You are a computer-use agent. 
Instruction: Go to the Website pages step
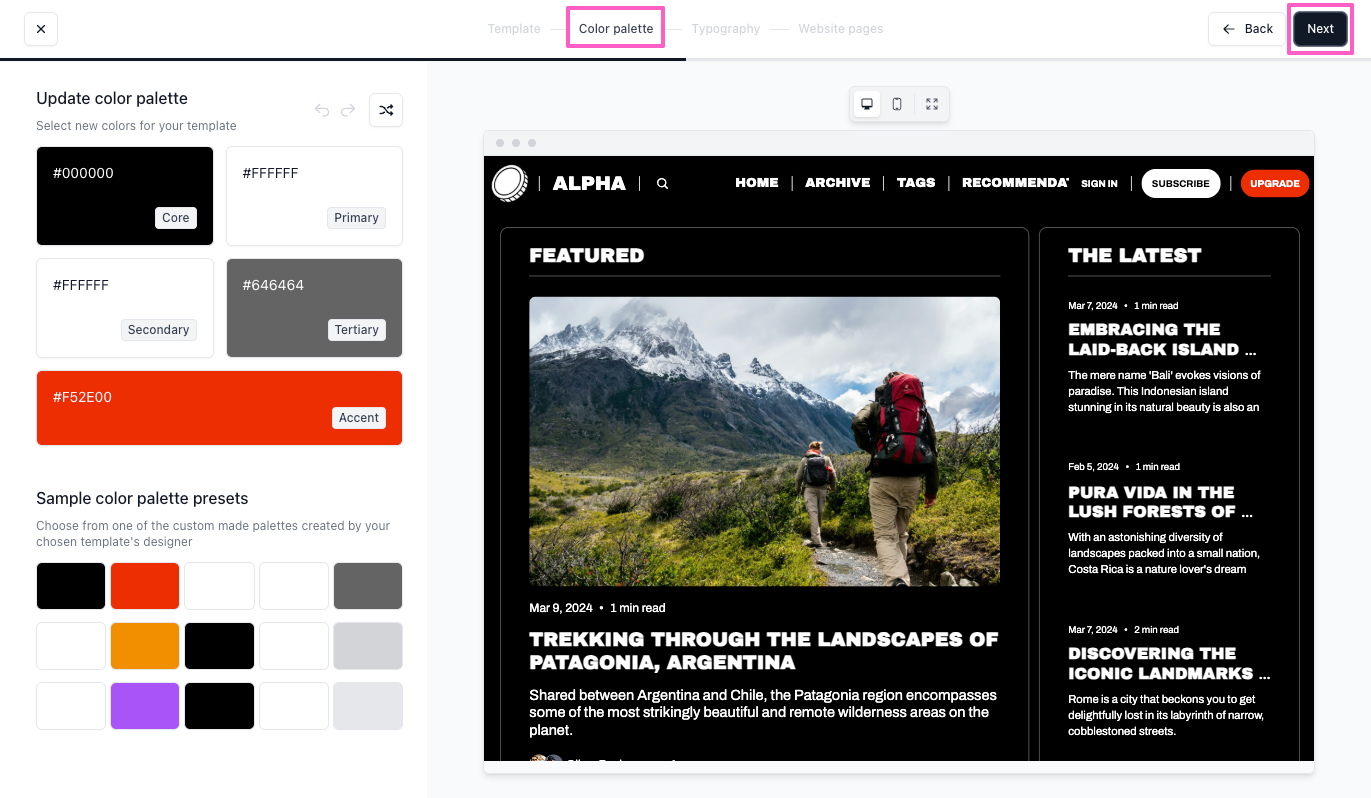tap(840, 29)
